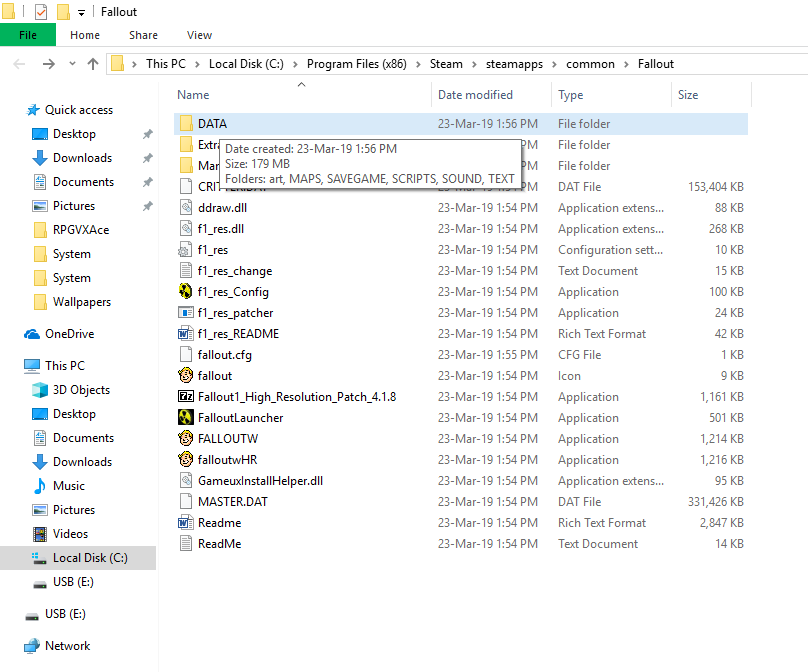The height and width of the screenshot is (672, 808).
Task: Switch to the Share ribbon tab
Action: coord(143,35)
